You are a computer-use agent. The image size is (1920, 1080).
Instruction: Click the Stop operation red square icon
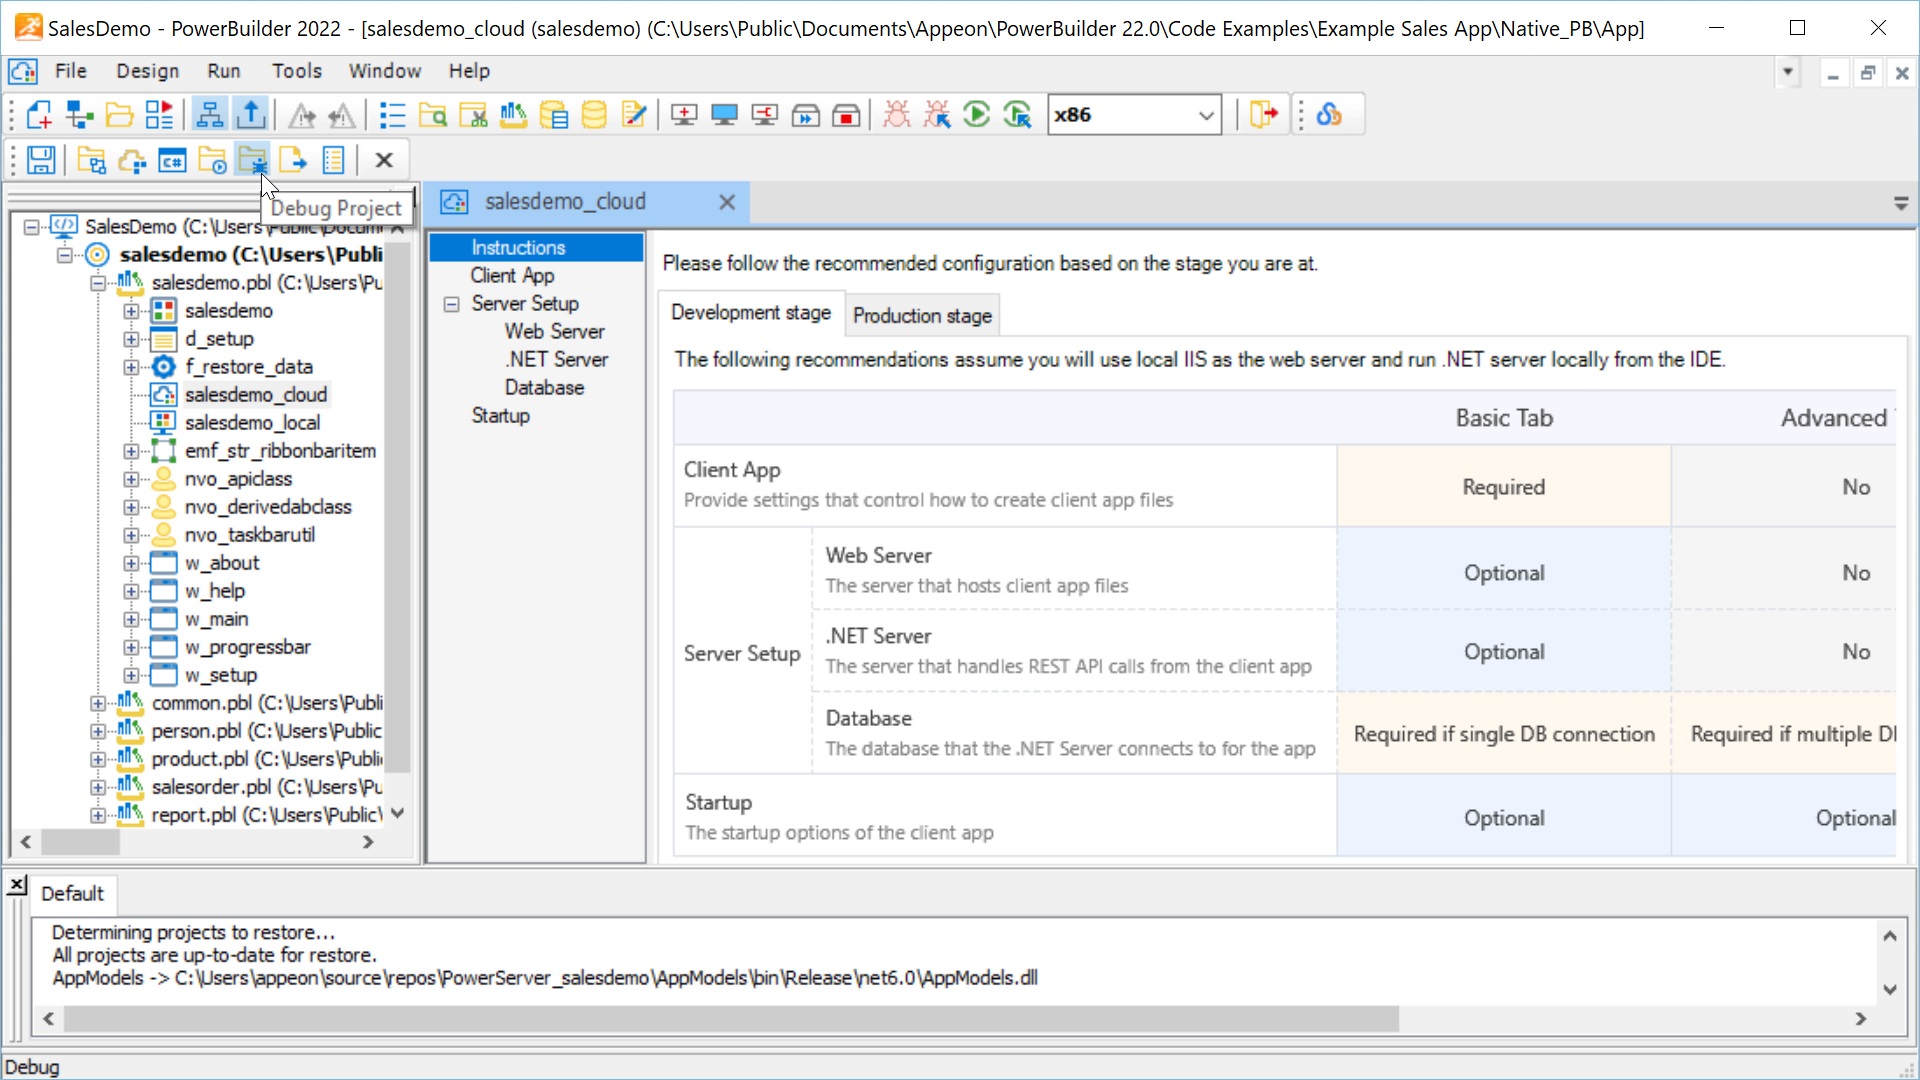(846, 115)
